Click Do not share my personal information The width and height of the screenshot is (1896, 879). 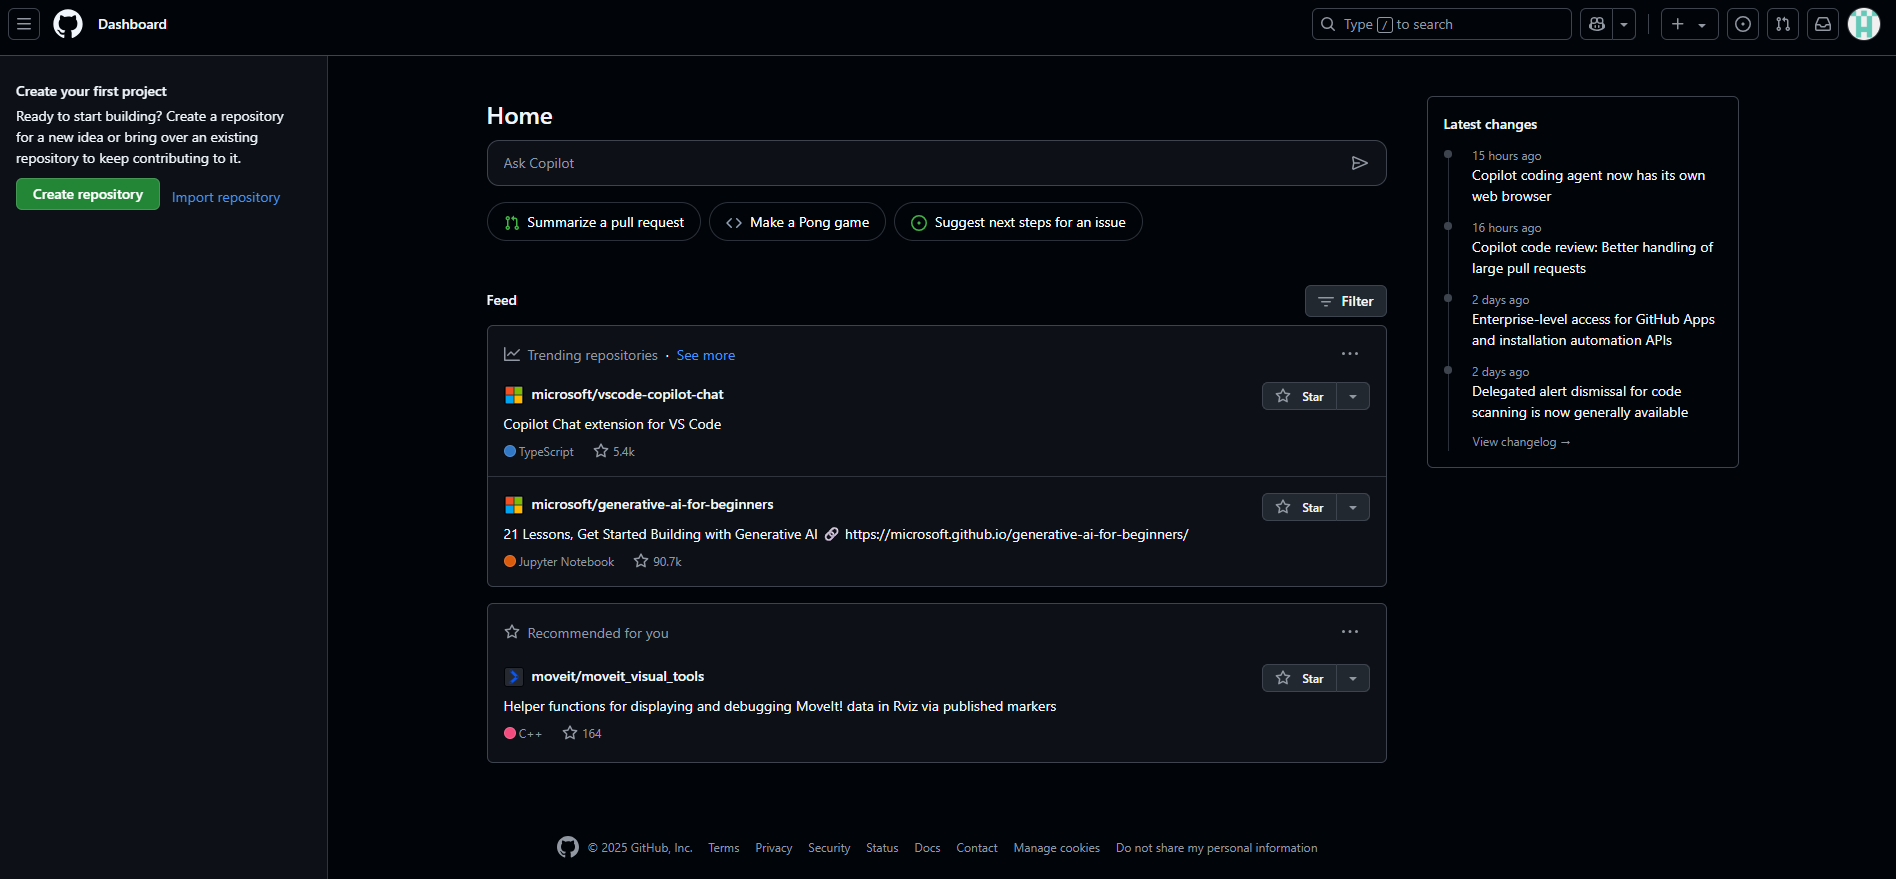click(x=1217, y=848)
